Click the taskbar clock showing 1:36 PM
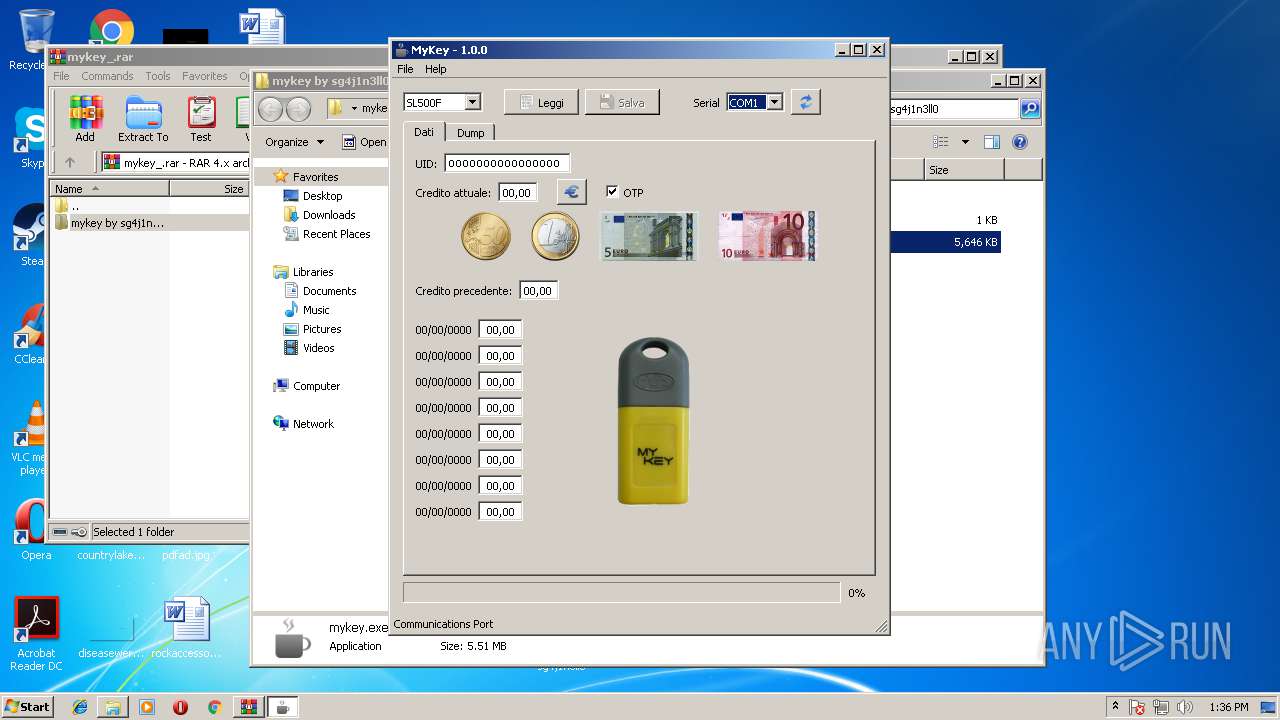The width and height of the screenshot is (1280, 720). tap(1228, 707)
